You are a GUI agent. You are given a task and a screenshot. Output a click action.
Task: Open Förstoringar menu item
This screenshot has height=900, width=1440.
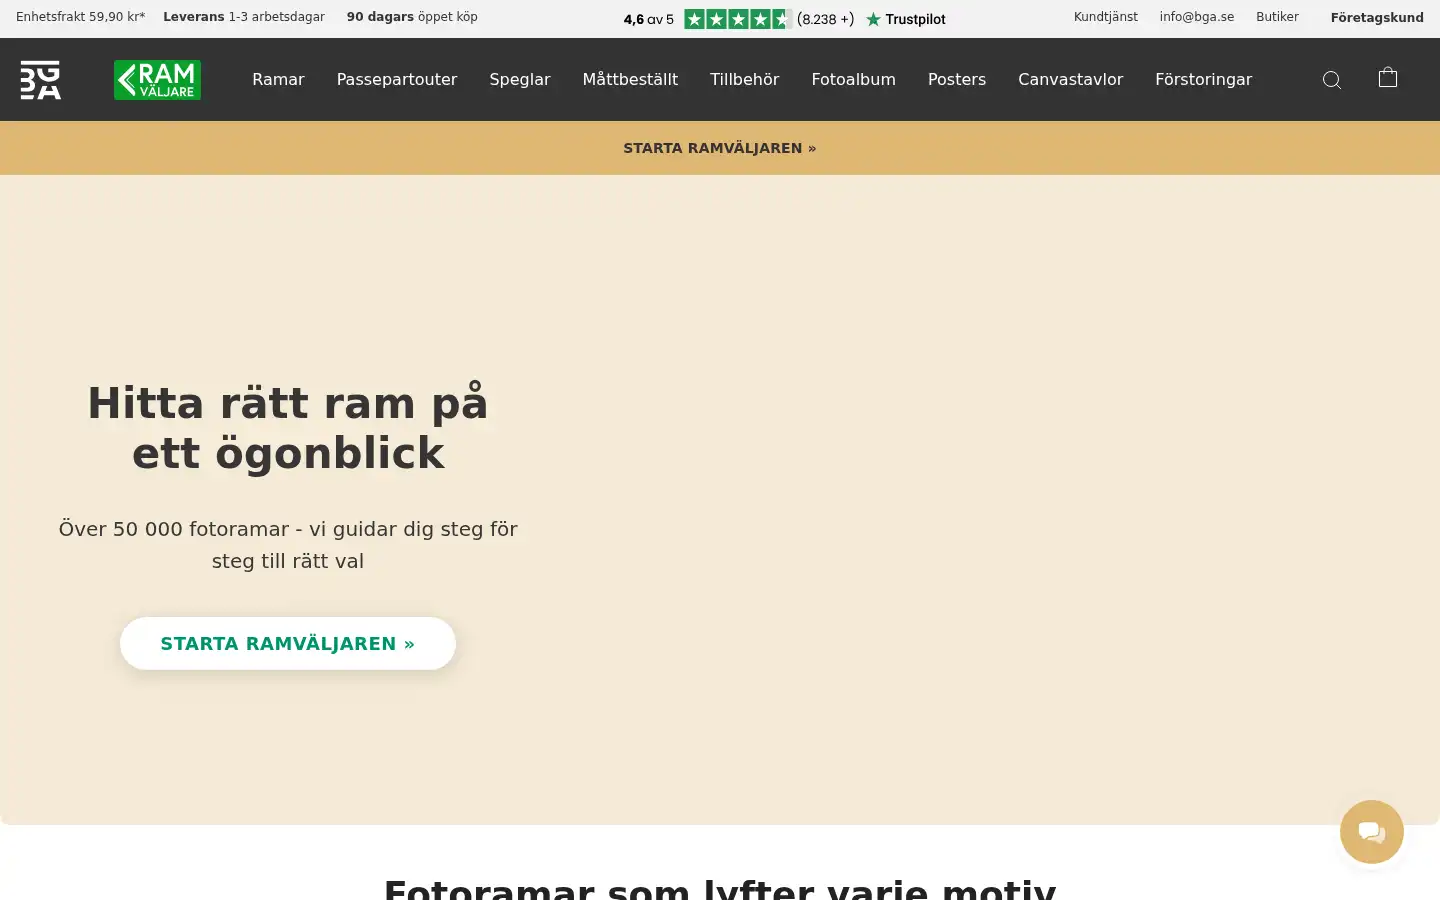pyautogui.click(x=1204, y=79)
